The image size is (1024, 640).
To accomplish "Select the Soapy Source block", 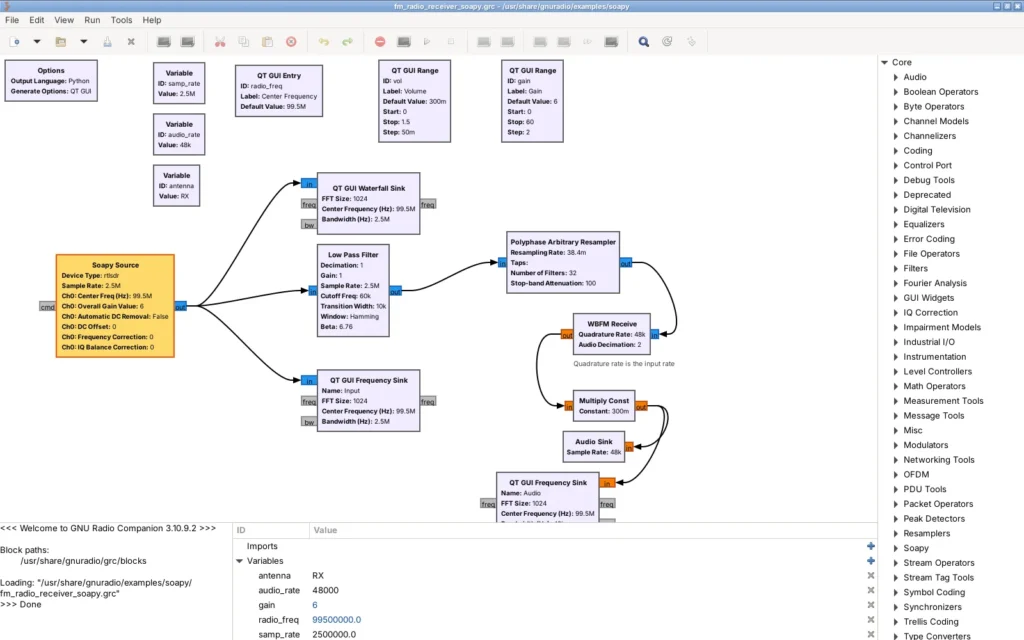I will tap(115, 306).
